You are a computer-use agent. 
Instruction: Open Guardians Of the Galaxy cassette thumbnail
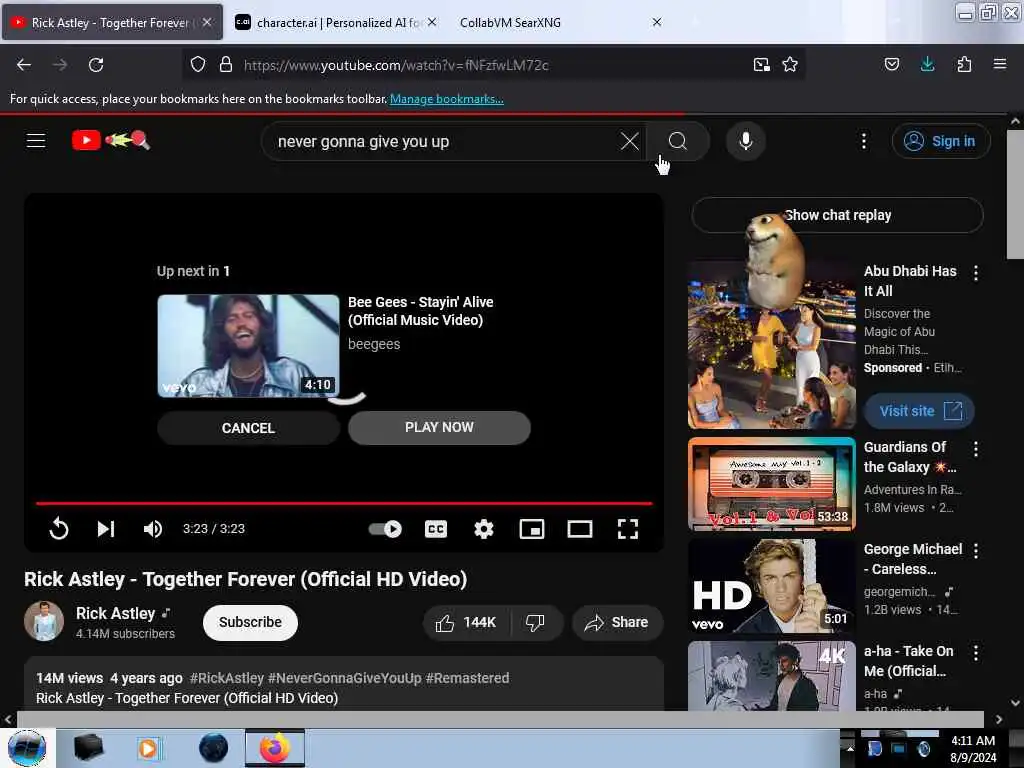tap(771, 484)
